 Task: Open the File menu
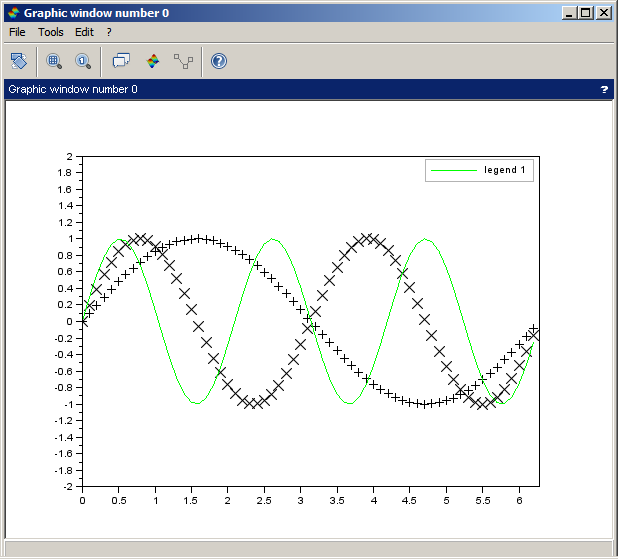click(x=17, y=32)
